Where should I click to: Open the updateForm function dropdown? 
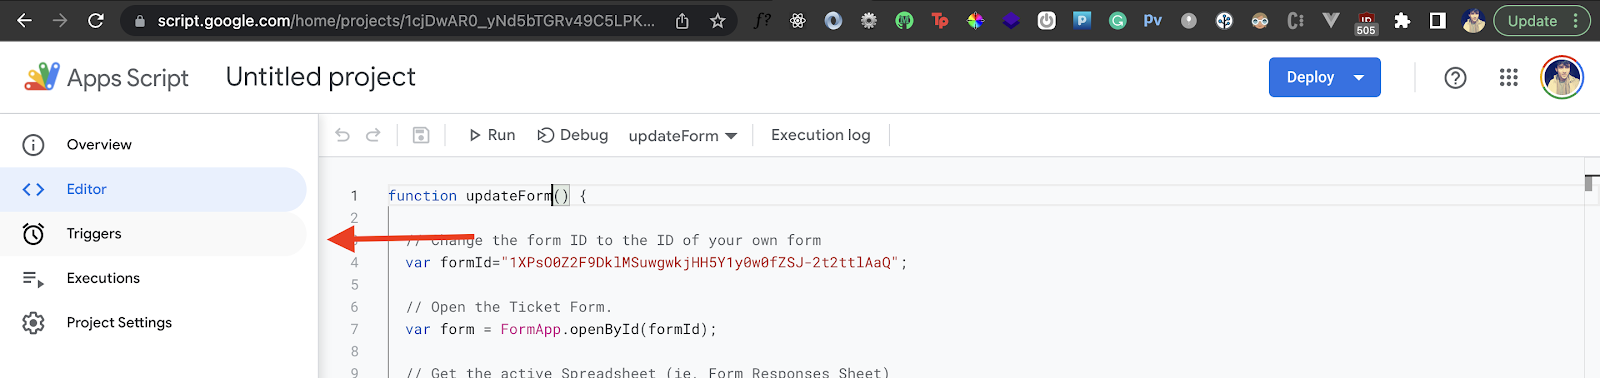click(683, 136)
